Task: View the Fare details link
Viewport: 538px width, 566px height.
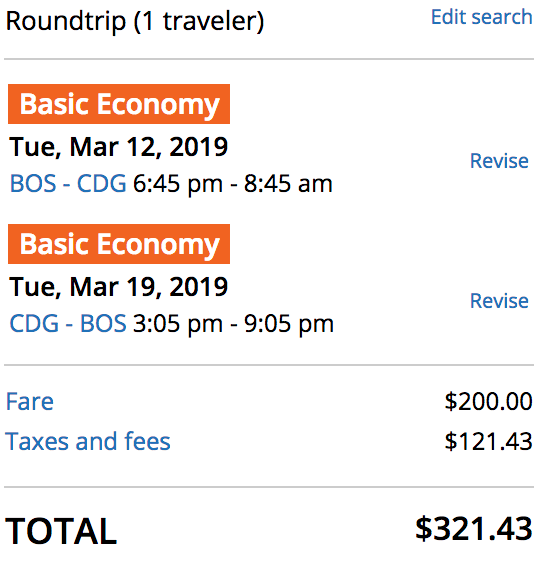Action: (x=30, y=401)
